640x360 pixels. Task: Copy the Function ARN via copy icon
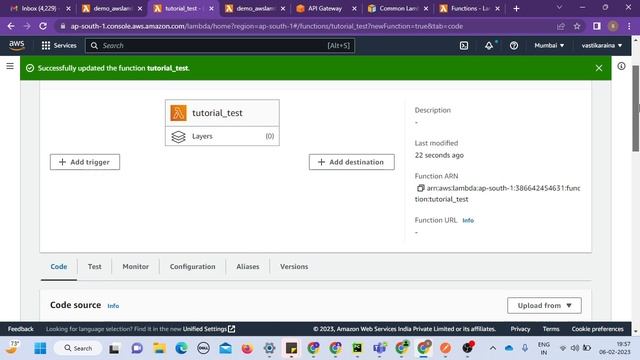point(420,188)
